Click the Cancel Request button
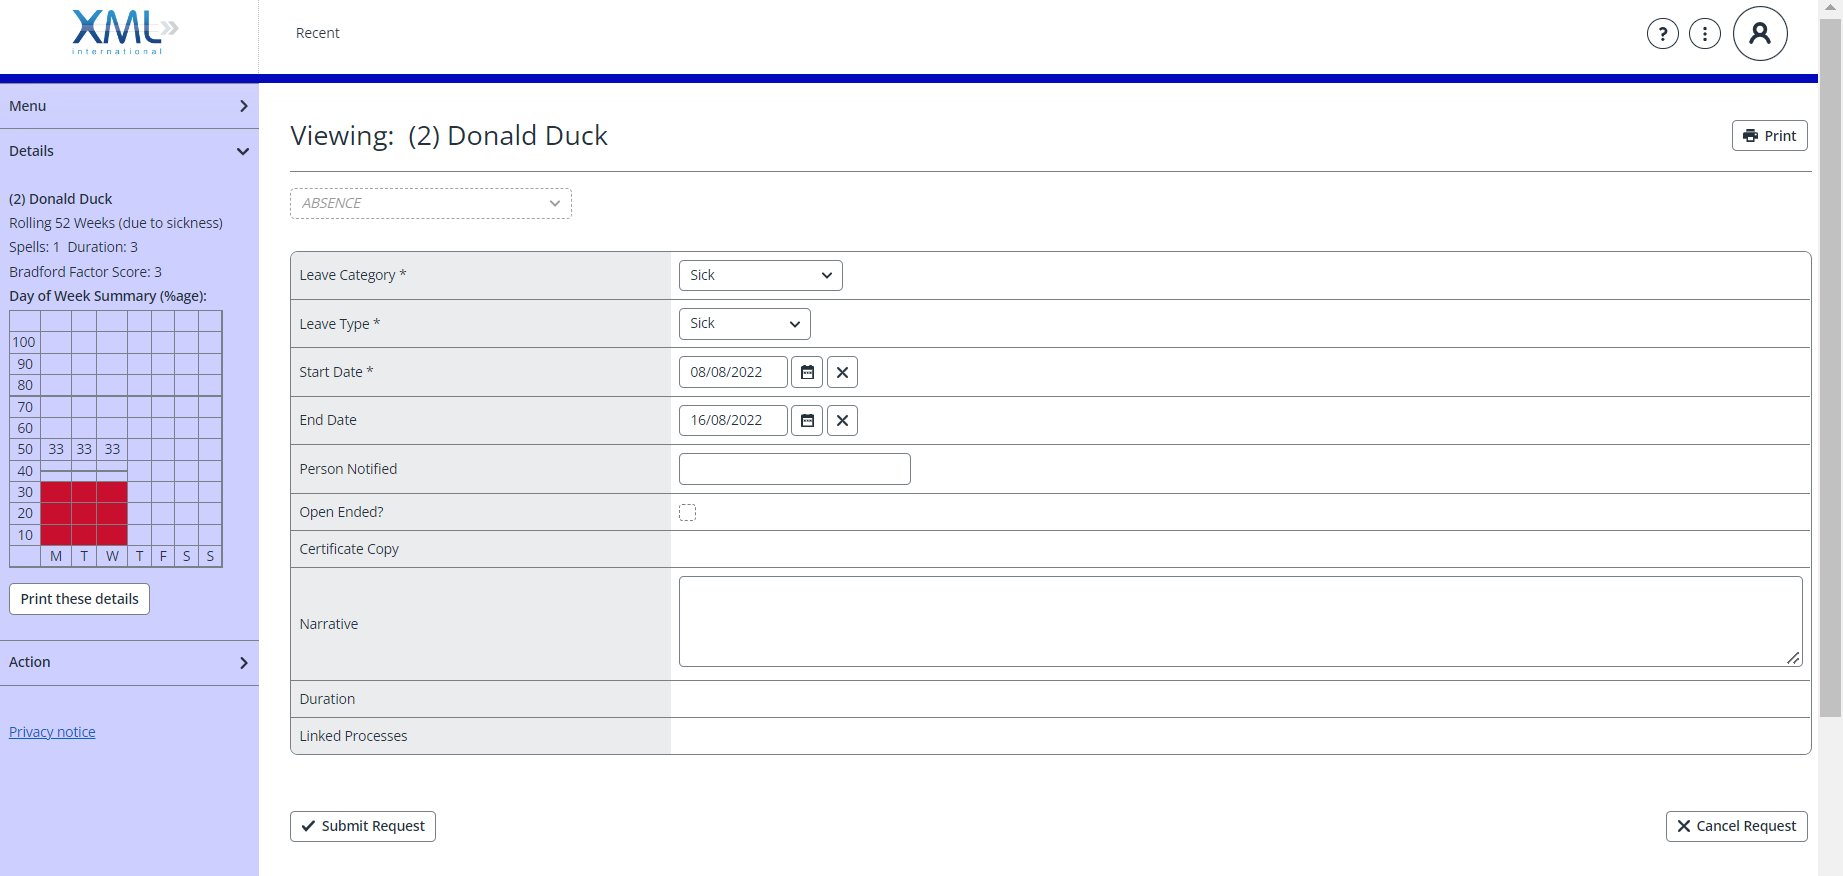Screen dimensions: 1843x876 1736,826
